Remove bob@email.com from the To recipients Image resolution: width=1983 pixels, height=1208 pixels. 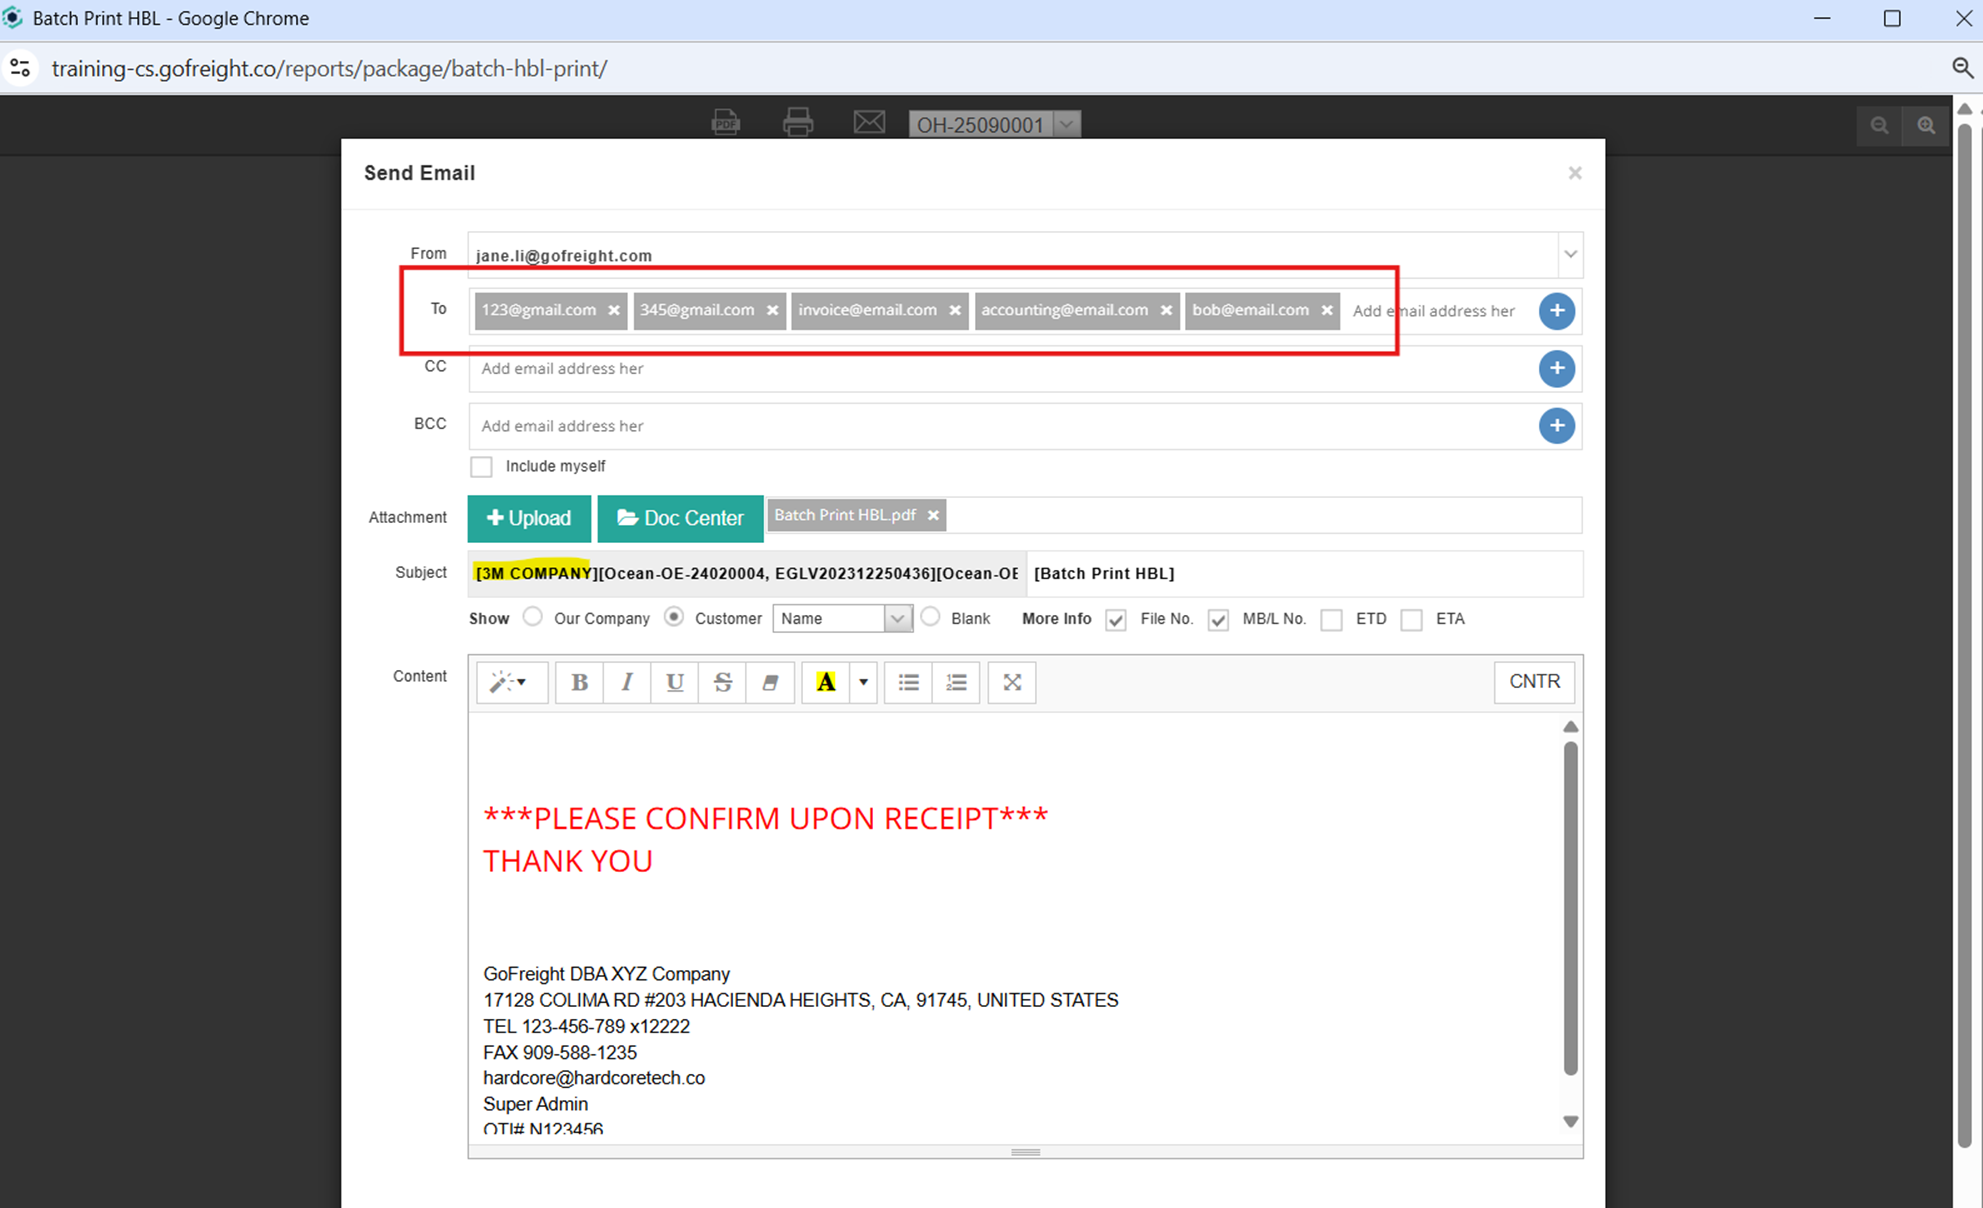pos(1327,310)
